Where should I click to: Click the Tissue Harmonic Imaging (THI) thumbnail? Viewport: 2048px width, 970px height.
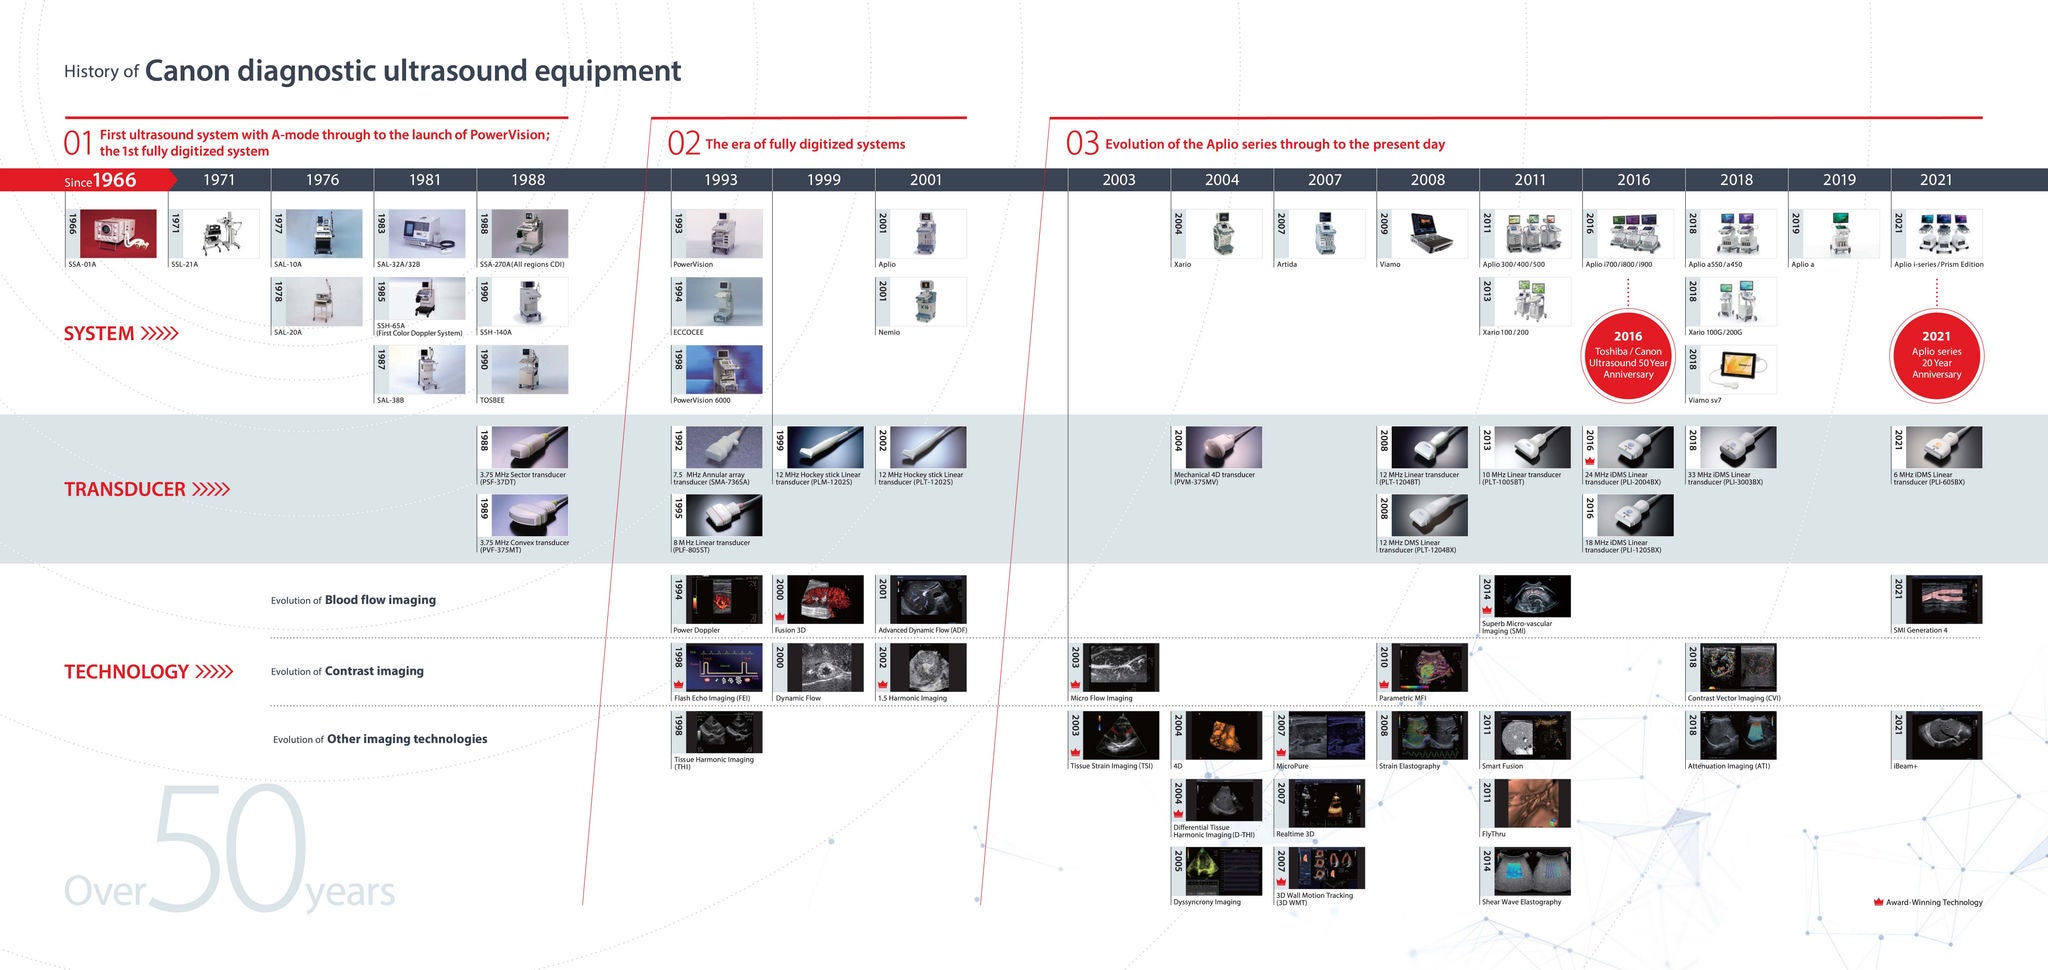(x=723, y=732)
